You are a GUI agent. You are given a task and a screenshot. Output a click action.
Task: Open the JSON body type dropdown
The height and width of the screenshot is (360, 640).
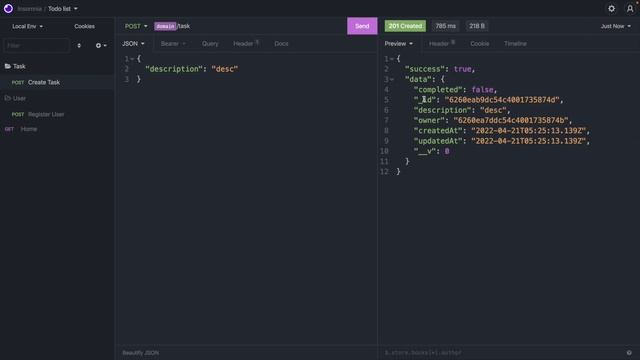[x=133, y=44]
